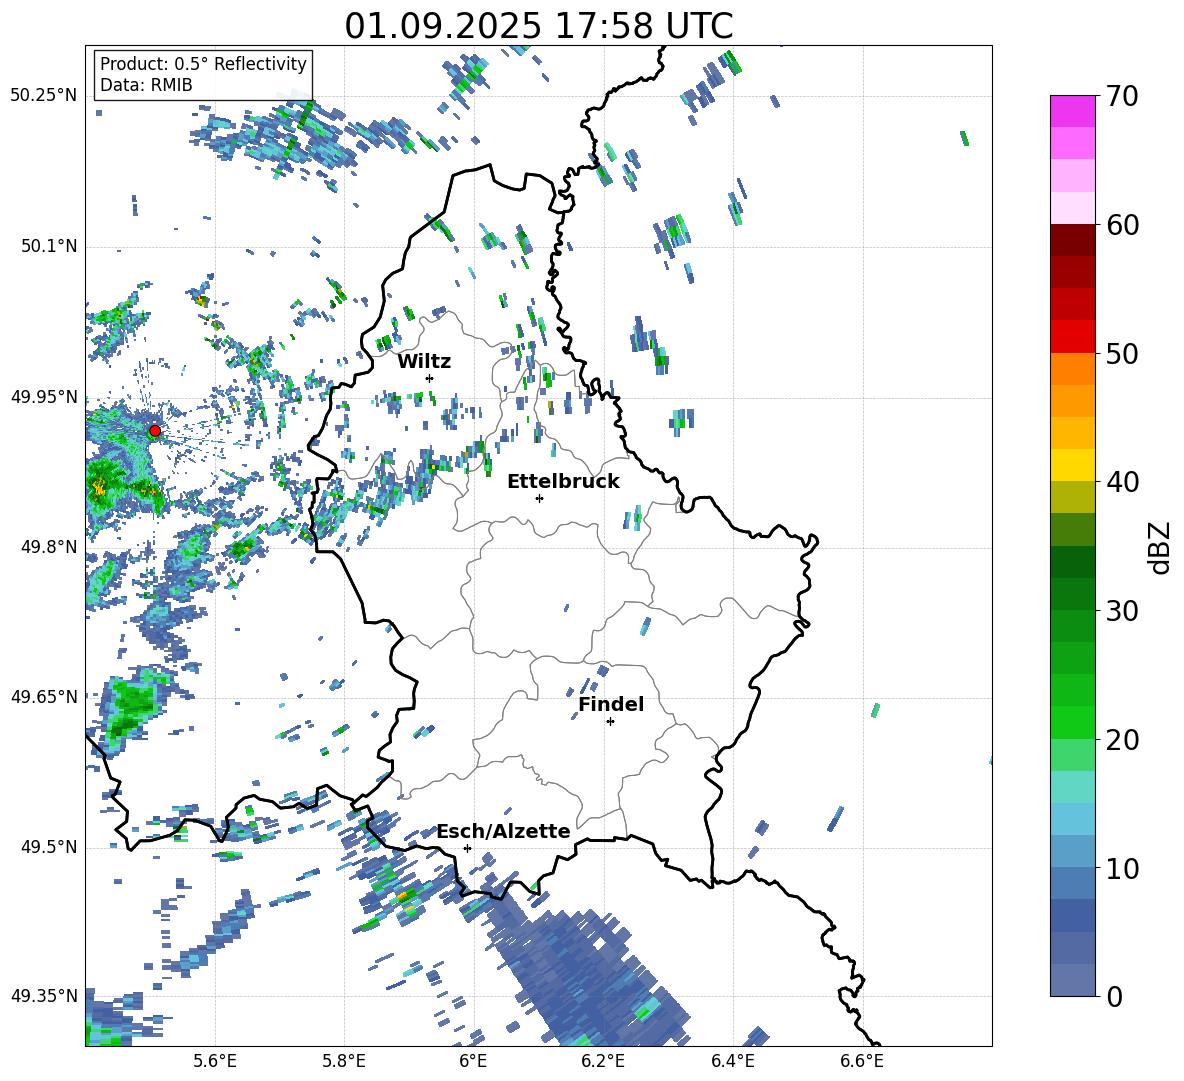Click the 30 value on the colorbar
1184x1081 pixels.
pos(1122,611)
